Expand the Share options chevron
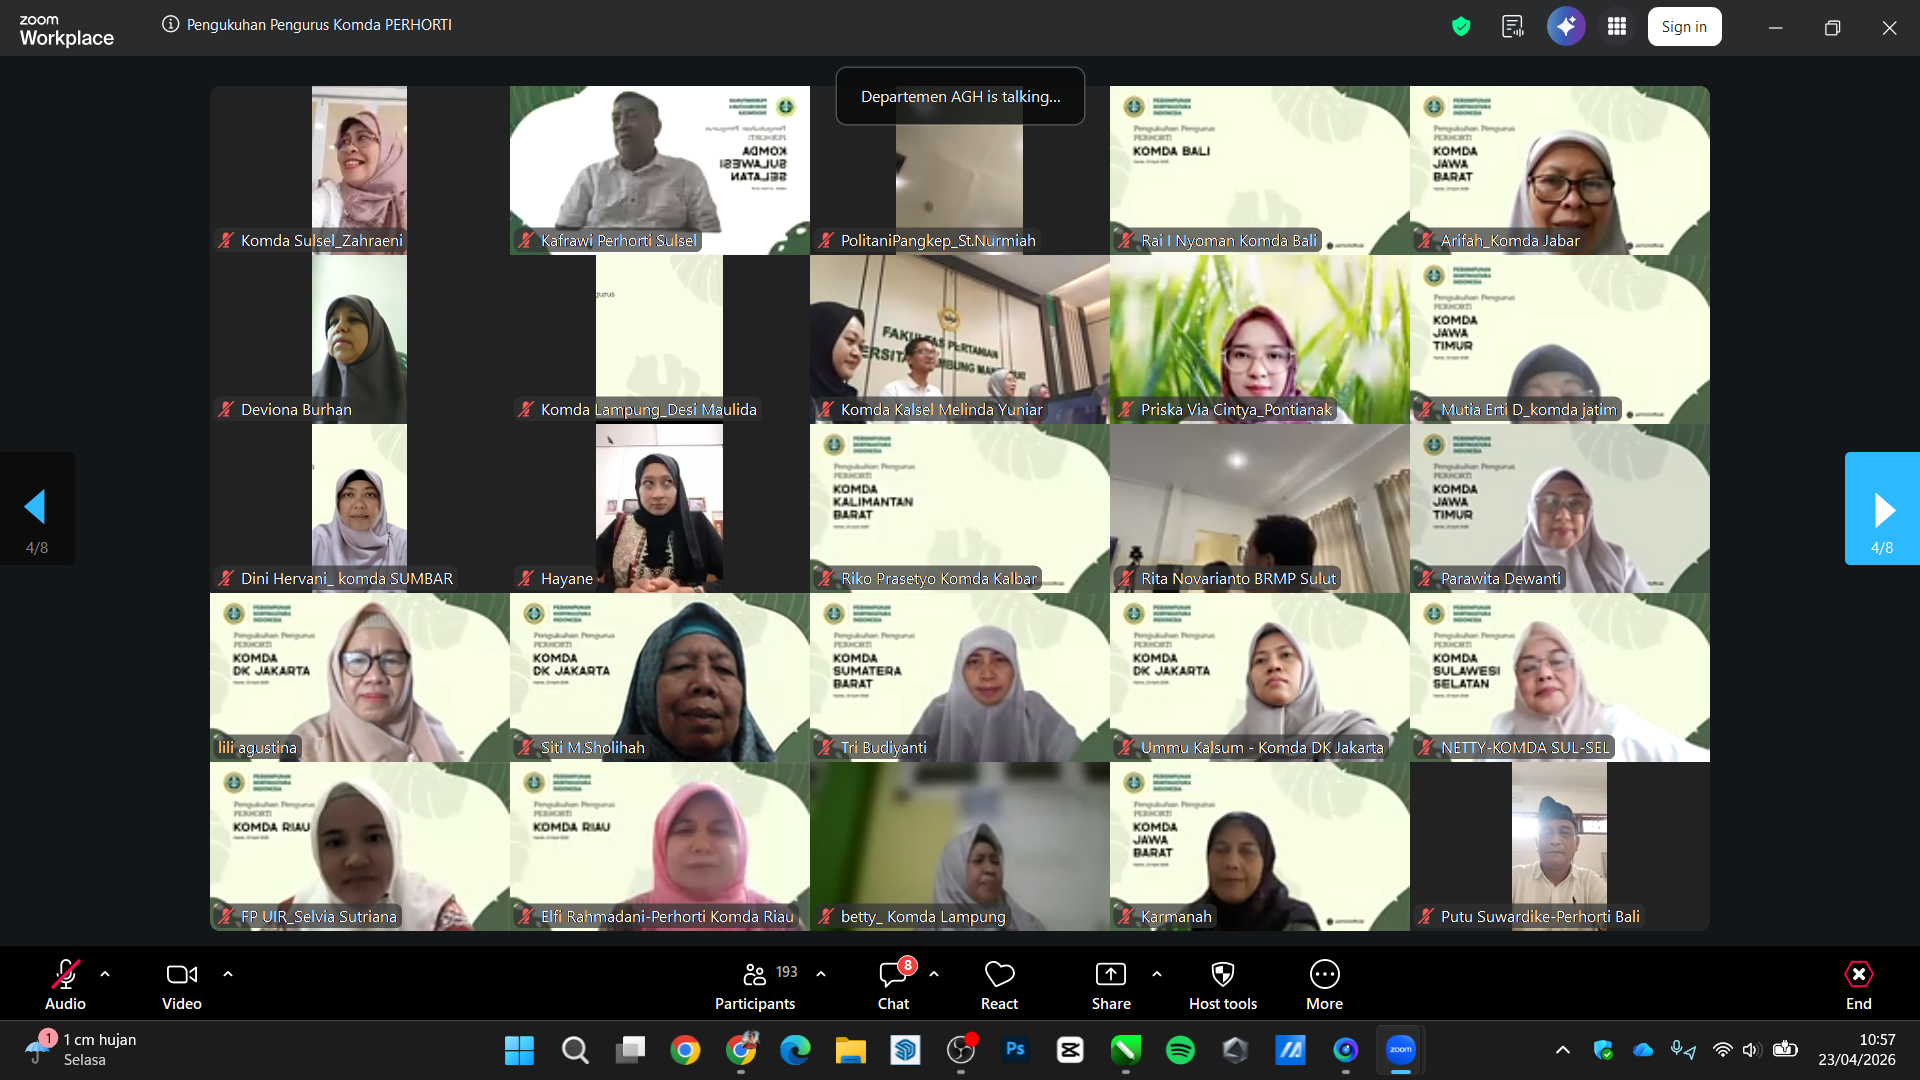Screen dimensions: 1920x1080 pos(1157,973)
